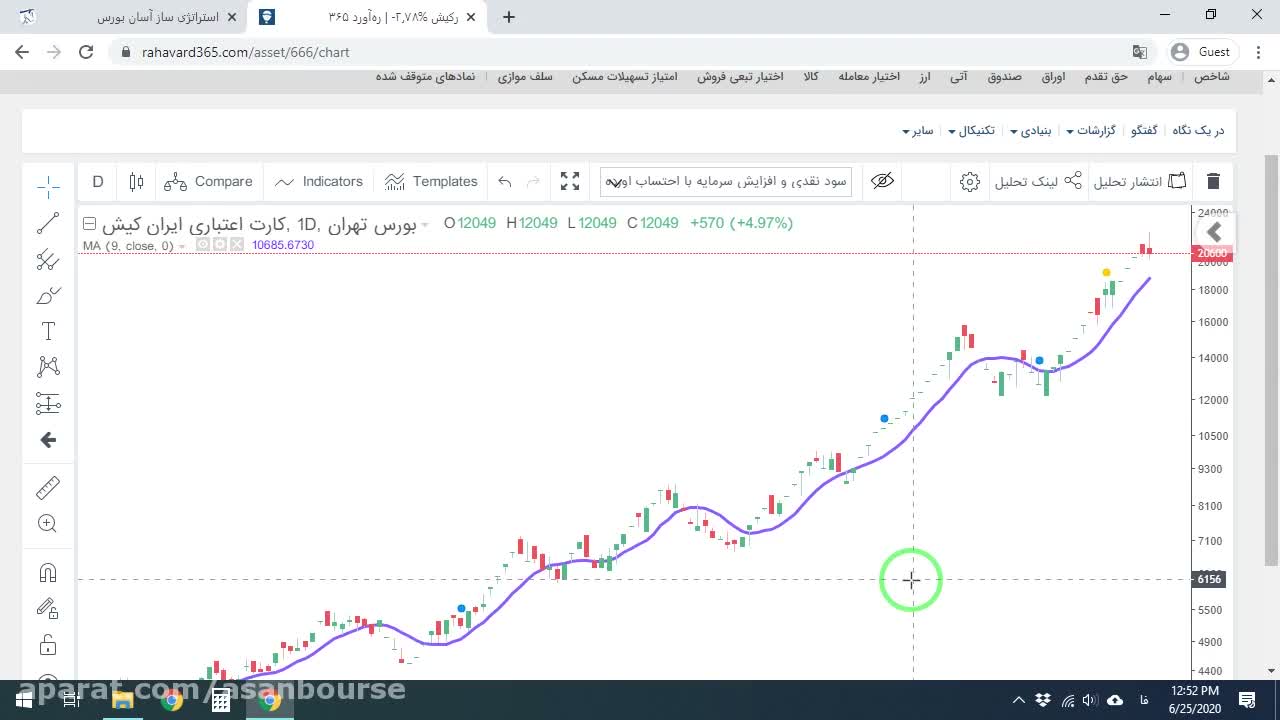Screen dimensions: 1280x720
Task: Open the dividend adjustment dropdown field
Action: point(726,181)
